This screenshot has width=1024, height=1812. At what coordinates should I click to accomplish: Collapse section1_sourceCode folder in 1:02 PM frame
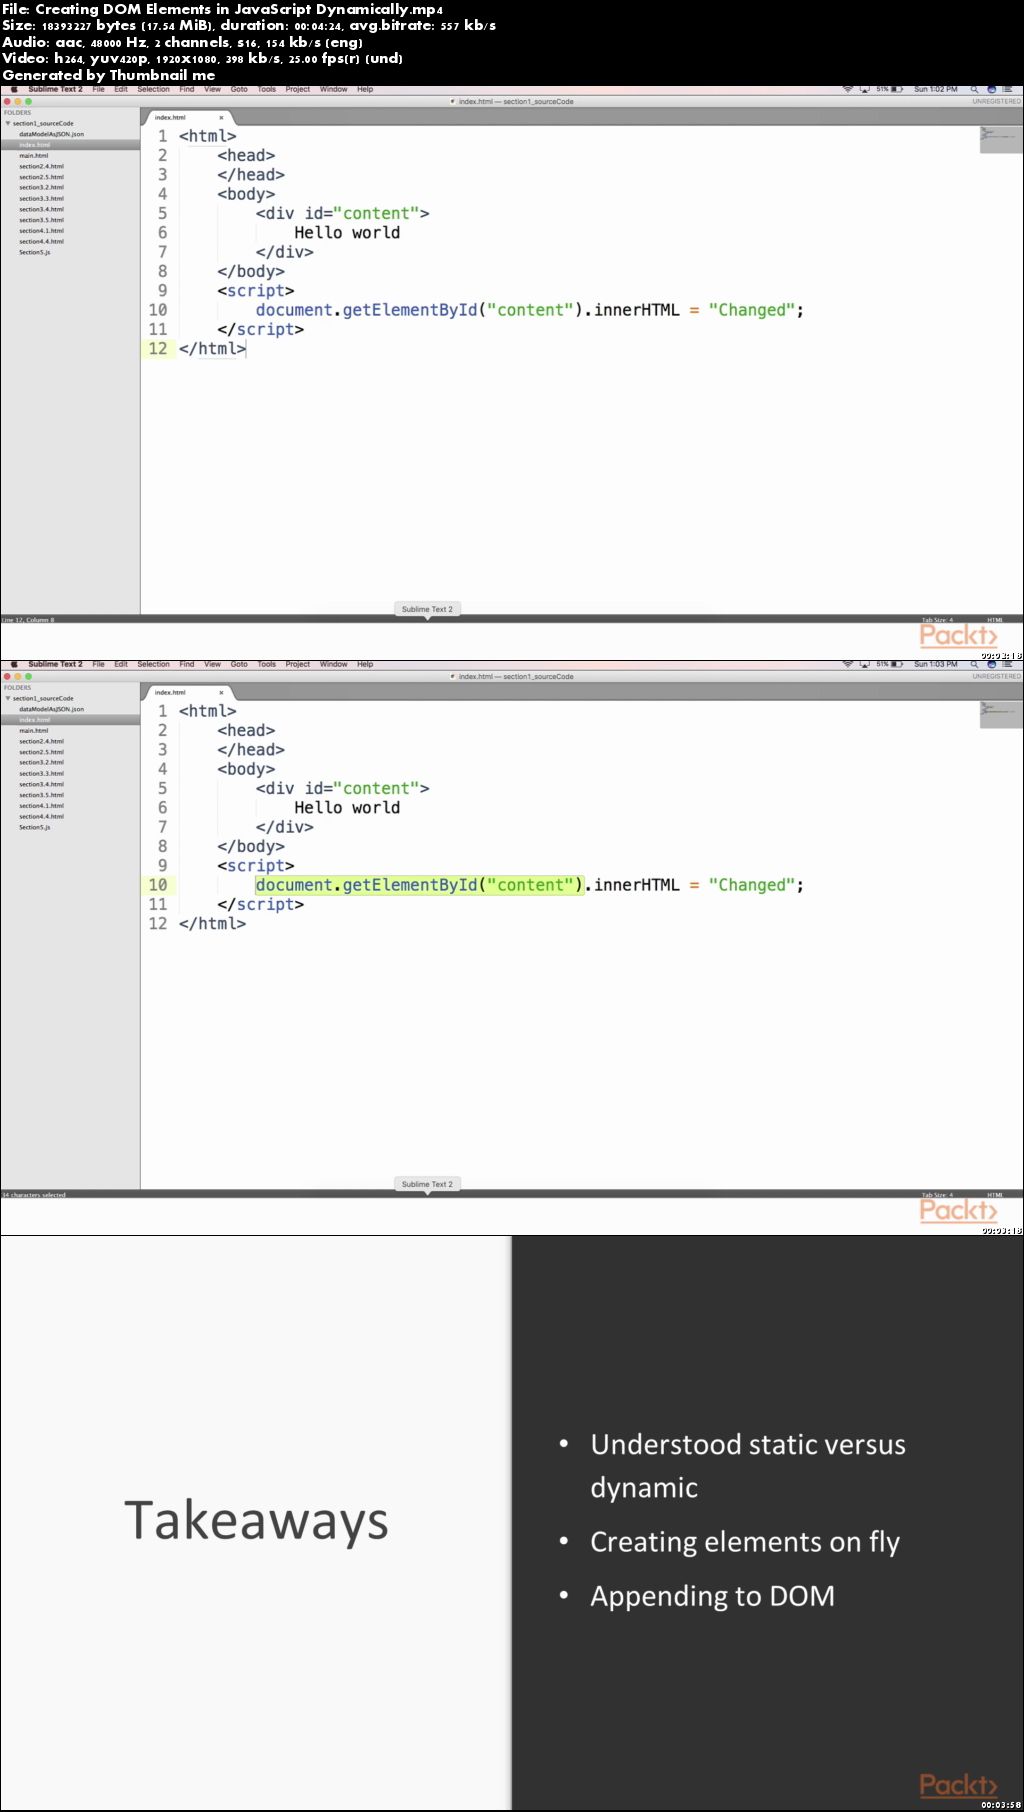tap(8, 124)
